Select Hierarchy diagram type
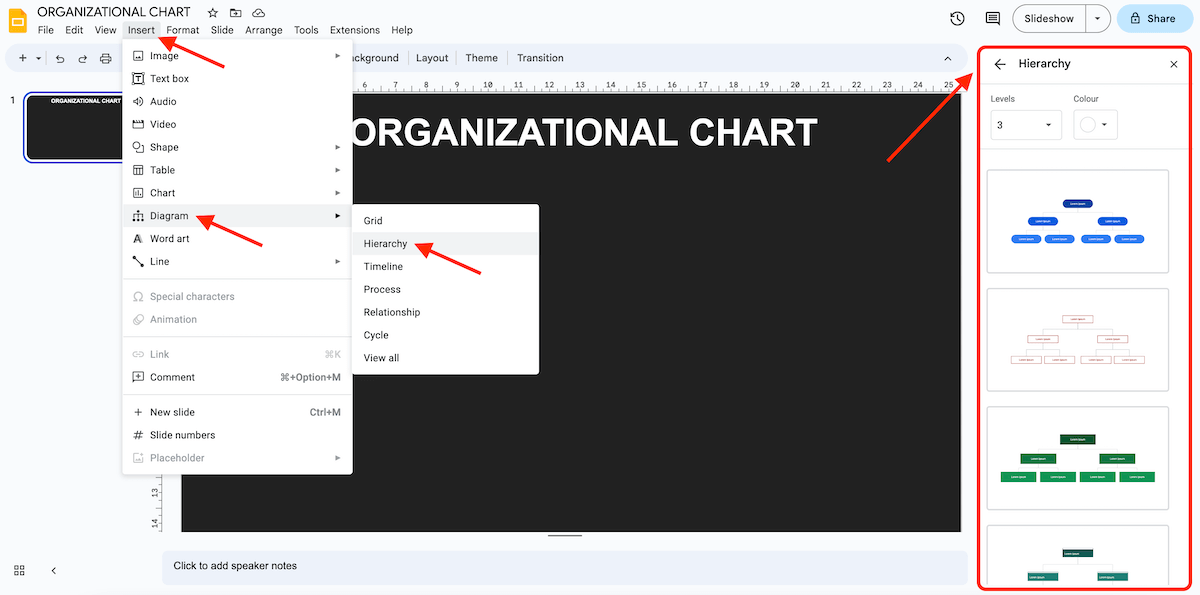 445,244
